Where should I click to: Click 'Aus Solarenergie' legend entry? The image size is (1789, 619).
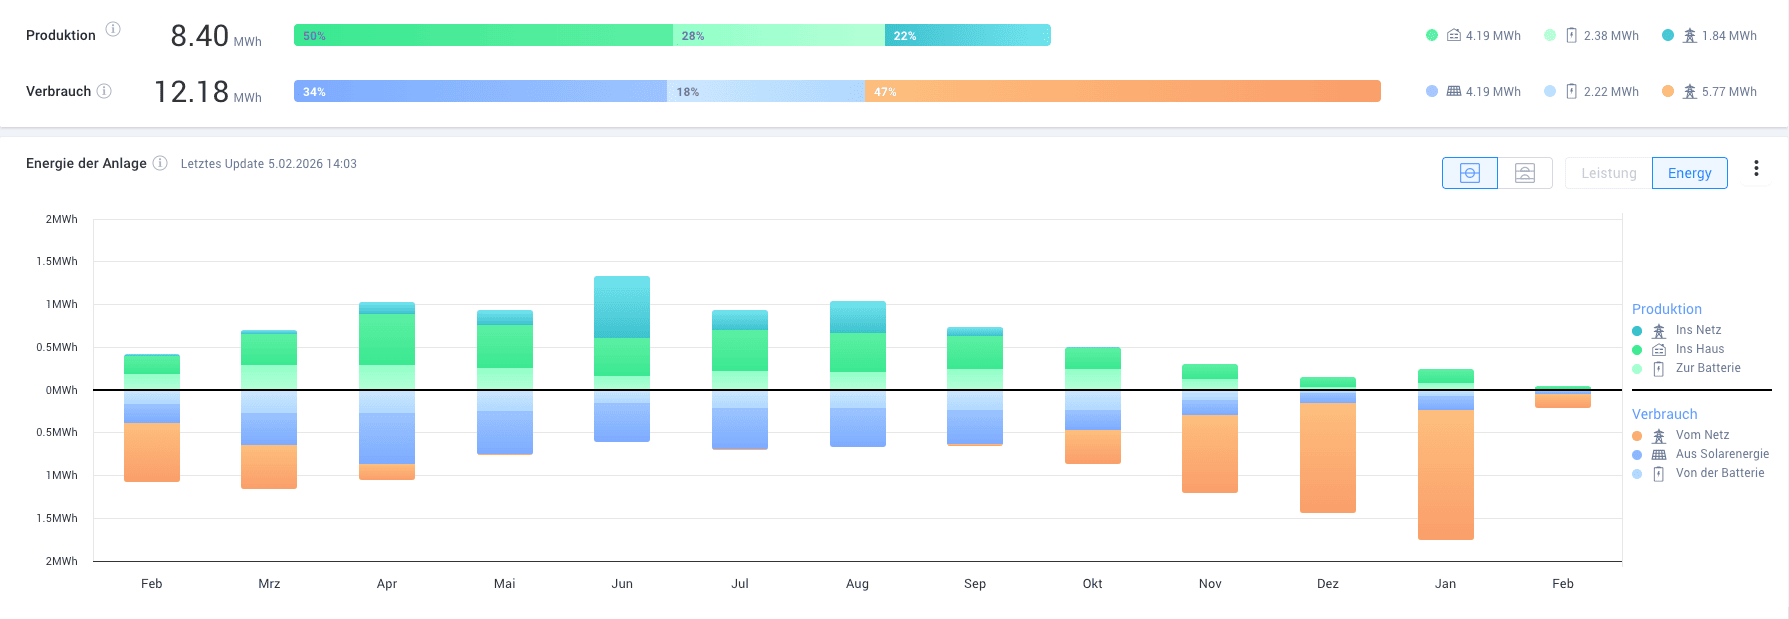tap(1722, 454)
